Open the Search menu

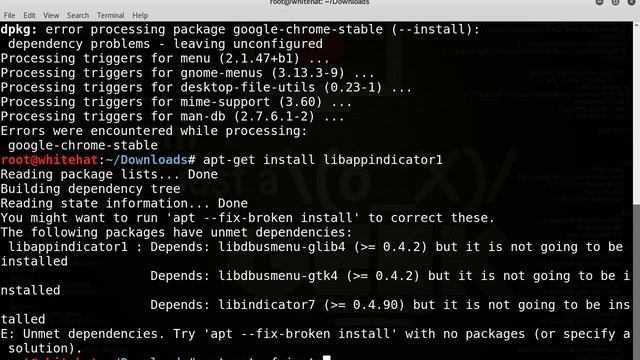click(78, 16)
